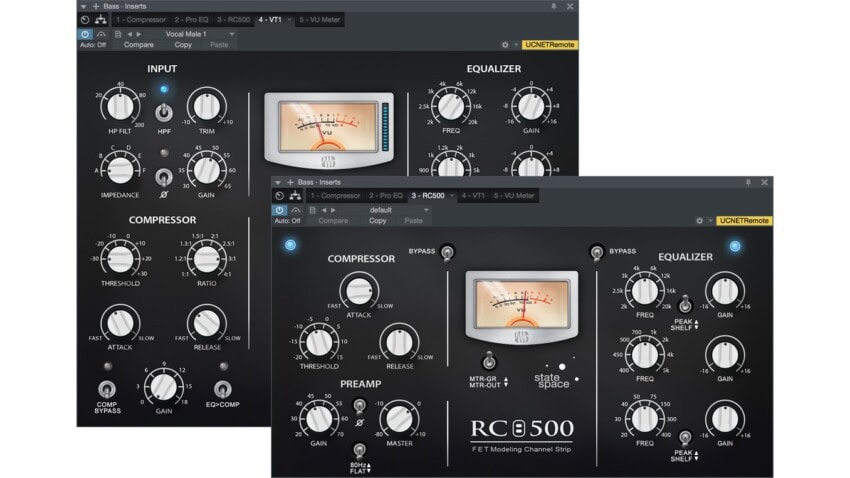The width and height of the screenshot is (850, 478).
Task: Click Compare in VT1 window
Action: [x=138, y=45]
